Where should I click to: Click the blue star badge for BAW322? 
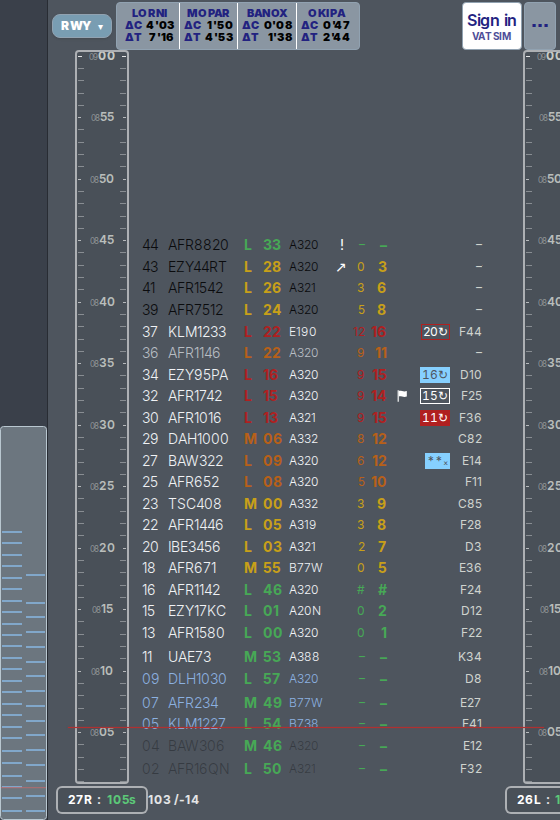click(x=437, y=461)
